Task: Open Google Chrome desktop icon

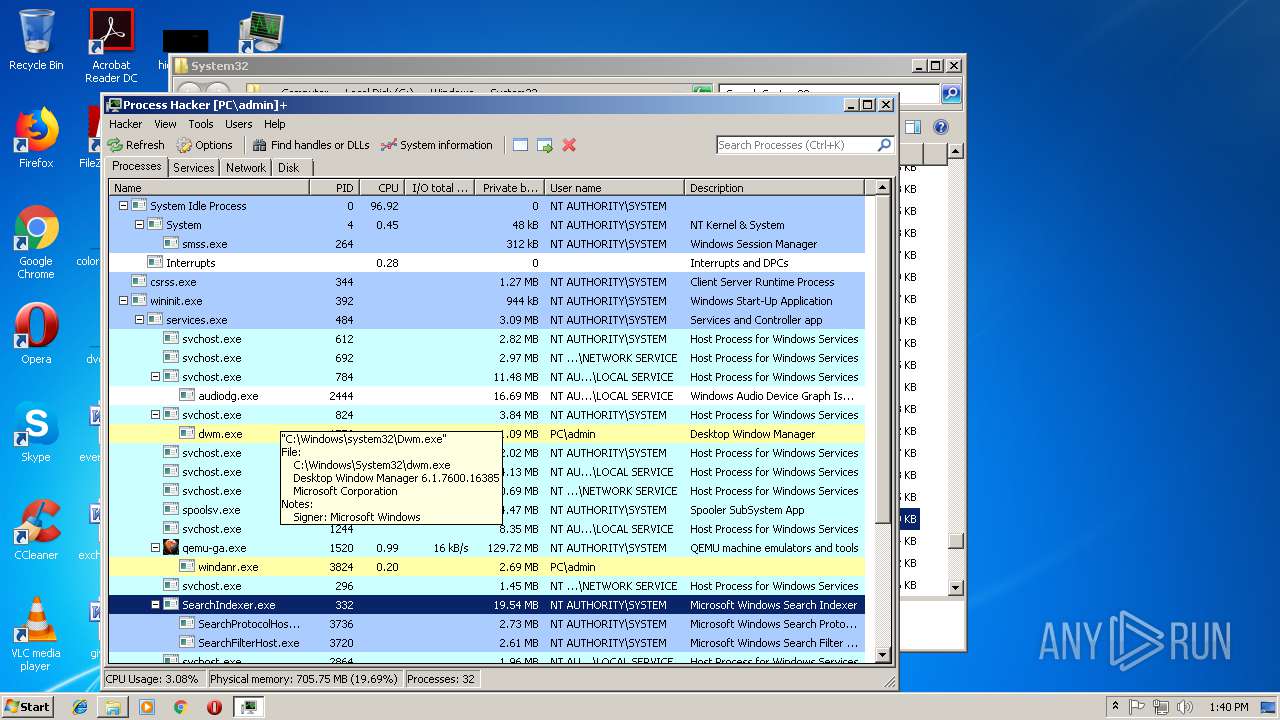Action: tap(36, 243)
